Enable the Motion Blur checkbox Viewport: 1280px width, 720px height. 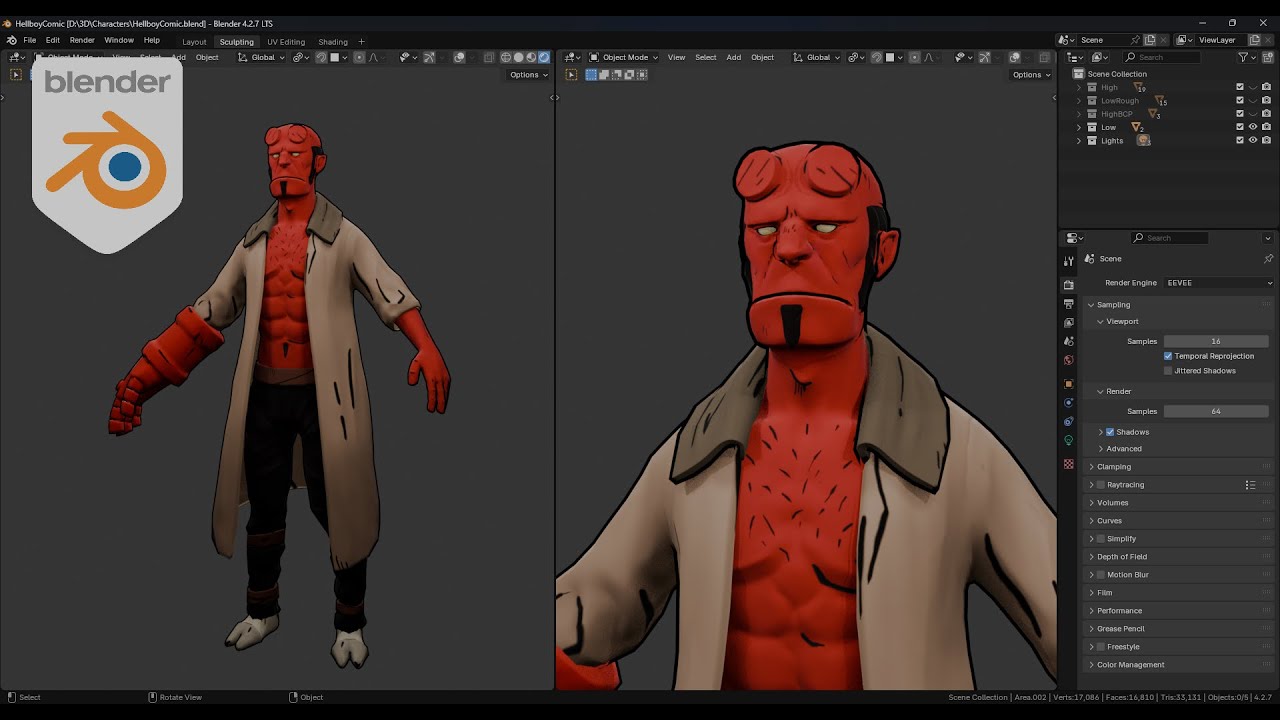click(x=1101, y=575)
